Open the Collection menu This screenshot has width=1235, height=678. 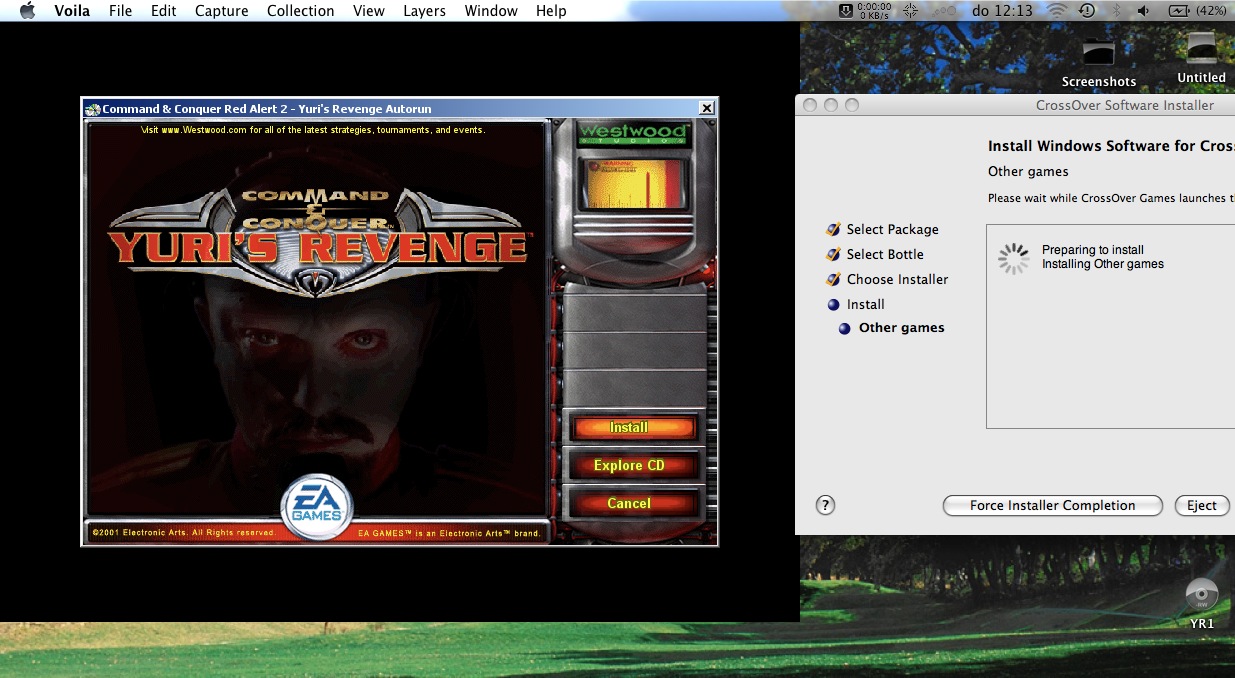pyautogui.click(x=300, y=11)
